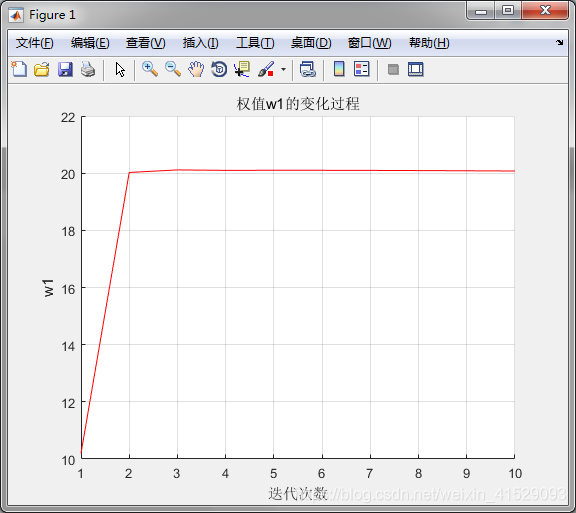Image resolution: width=576 pixels, height=513 pixels.
Task: Open the 帮助(H) menu
Action: tap(429, 43)
